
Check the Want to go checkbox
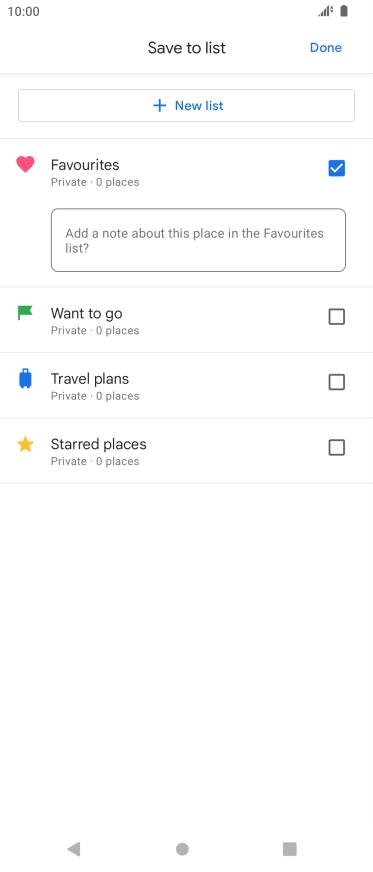click(337, 316)
